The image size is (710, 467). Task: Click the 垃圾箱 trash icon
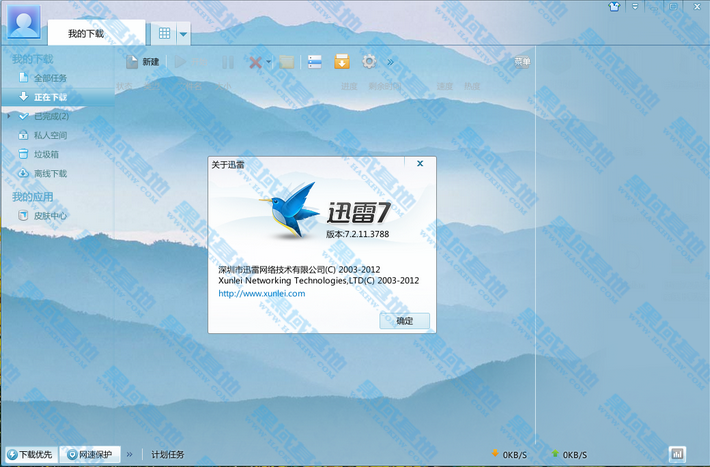23,154
